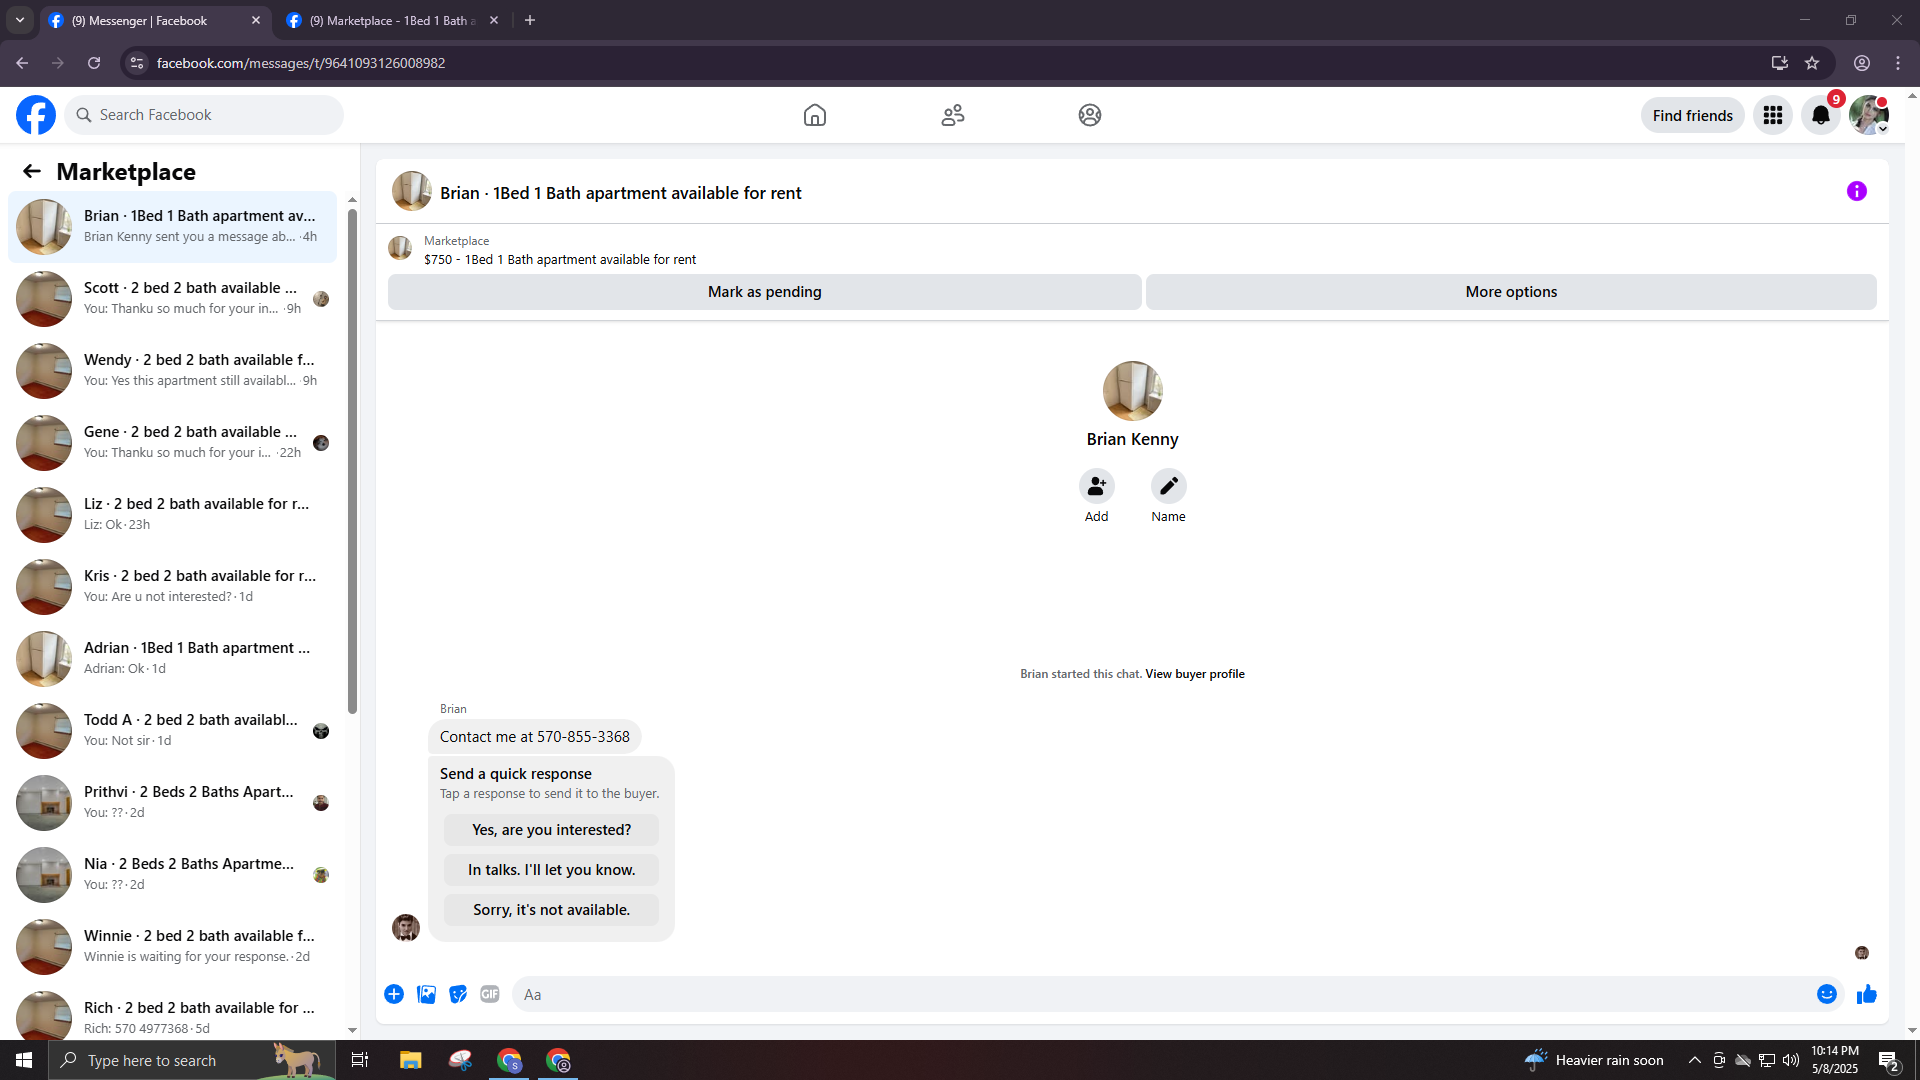Click Mark as pending button
This screenshot has width=1920, height=1080.
[765, 292]
